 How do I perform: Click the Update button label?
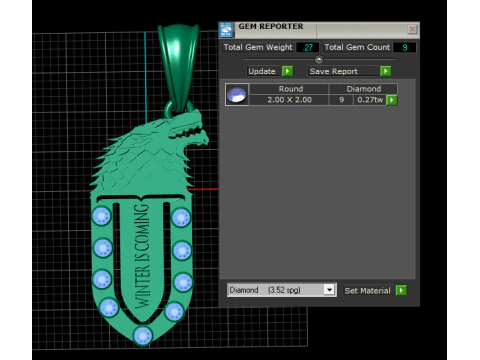262,71
